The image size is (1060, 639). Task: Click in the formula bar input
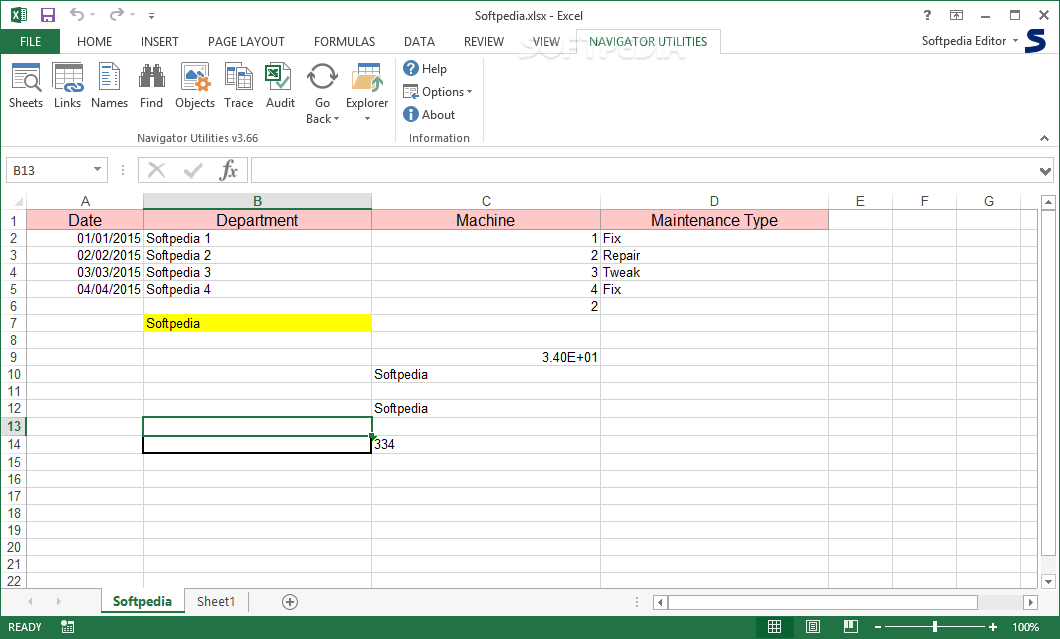(x=644, y=170)
